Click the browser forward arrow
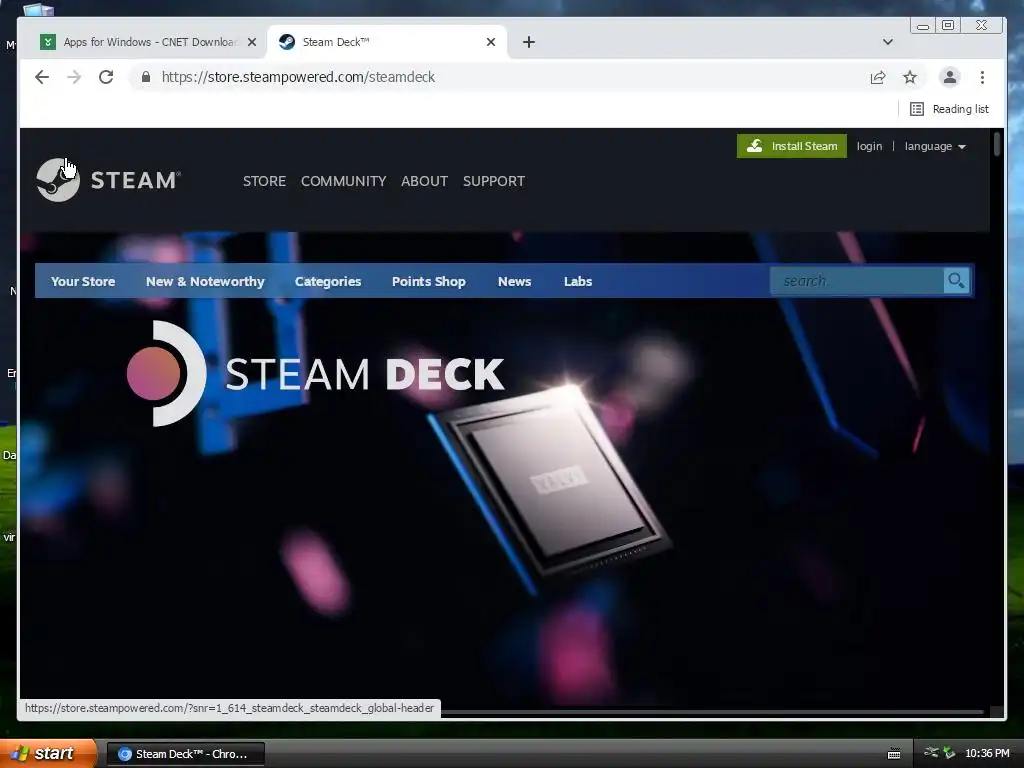 pos(74,77)
